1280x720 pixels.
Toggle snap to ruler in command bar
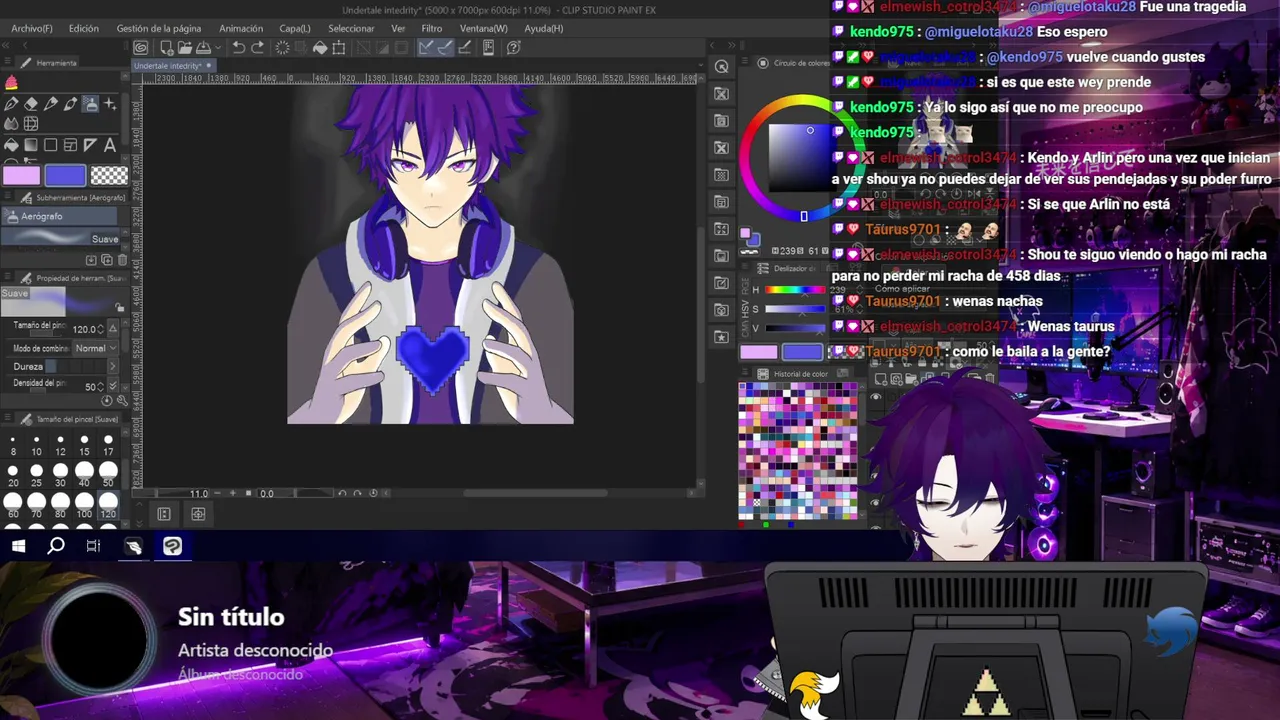[427, 47]
